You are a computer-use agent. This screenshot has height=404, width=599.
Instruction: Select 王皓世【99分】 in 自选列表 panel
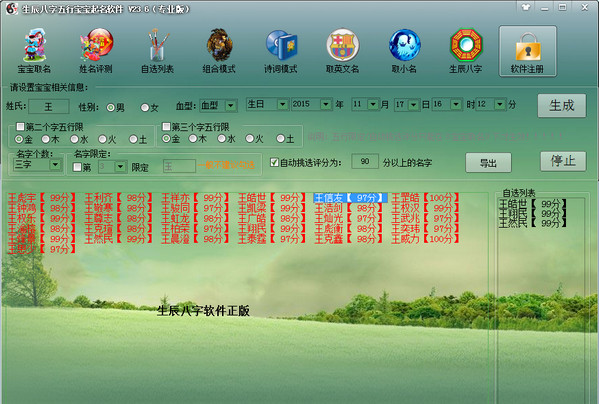[533, 204]
